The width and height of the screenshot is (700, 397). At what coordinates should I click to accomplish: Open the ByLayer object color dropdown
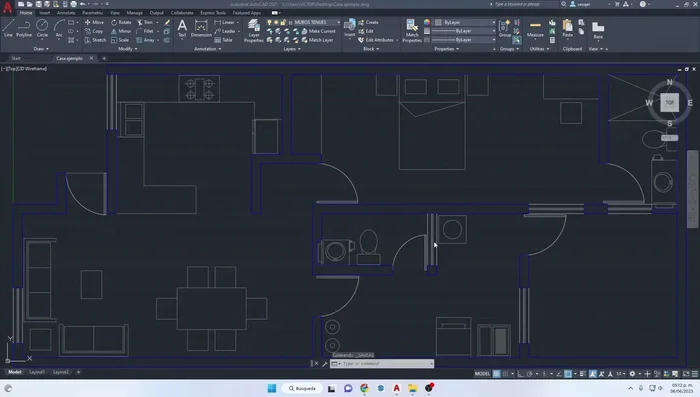click(x=465, y=22)
